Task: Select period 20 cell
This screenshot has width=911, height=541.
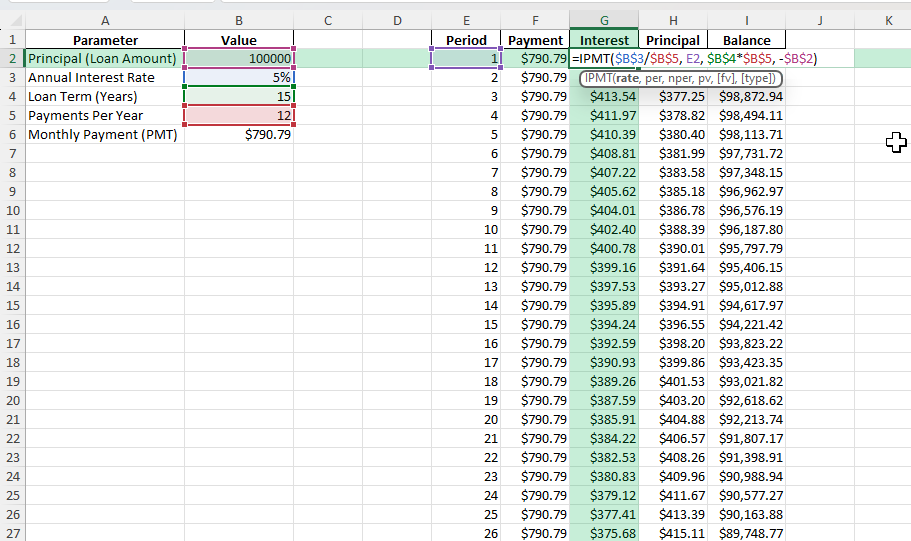Action: tap(466, 420)
